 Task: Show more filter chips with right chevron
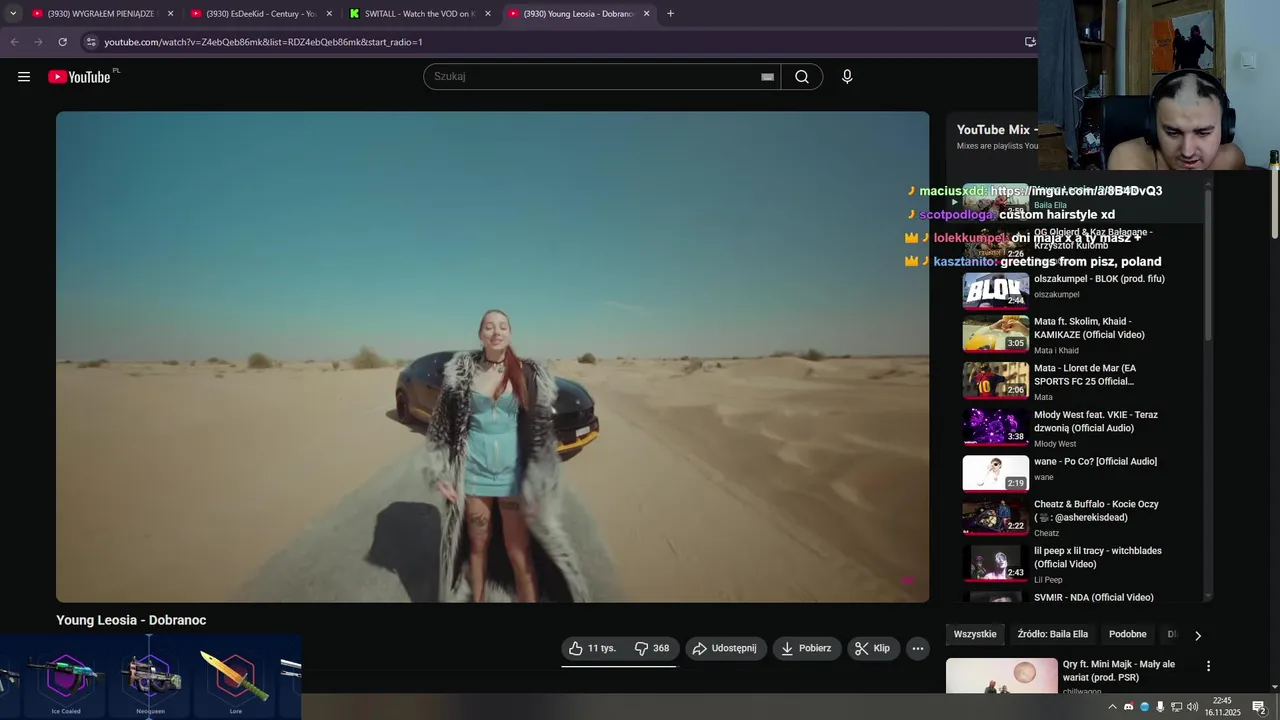click(x=1198, y=635)
